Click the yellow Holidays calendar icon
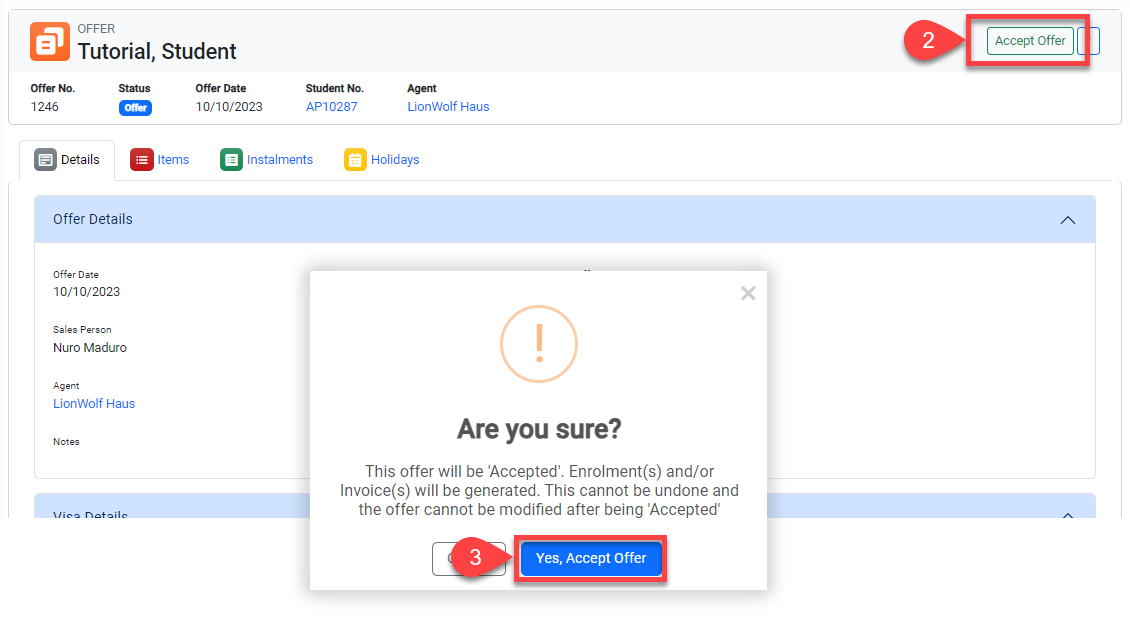This screenshot has height=618, width=1130. coord(355,160)
